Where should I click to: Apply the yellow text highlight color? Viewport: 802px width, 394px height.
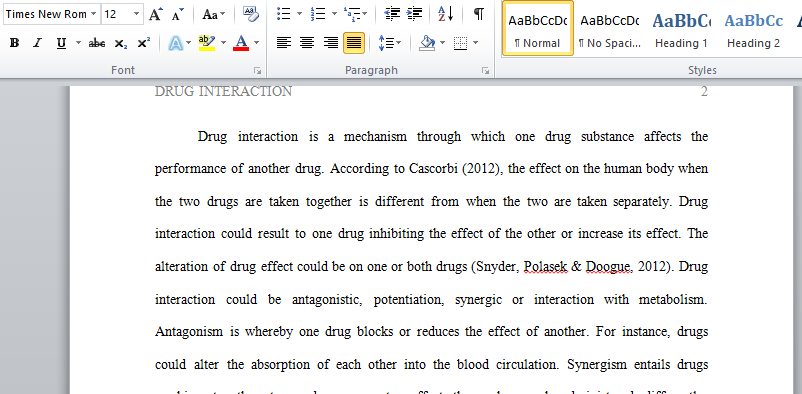207,43
